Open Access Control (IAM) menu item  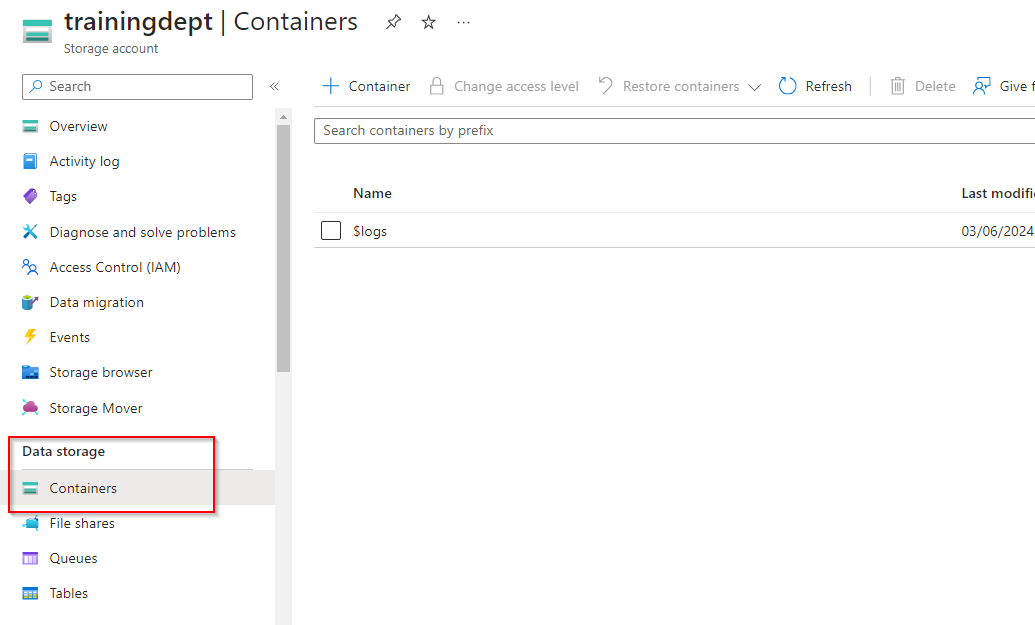pyautogui.click(x=114, y=267)
